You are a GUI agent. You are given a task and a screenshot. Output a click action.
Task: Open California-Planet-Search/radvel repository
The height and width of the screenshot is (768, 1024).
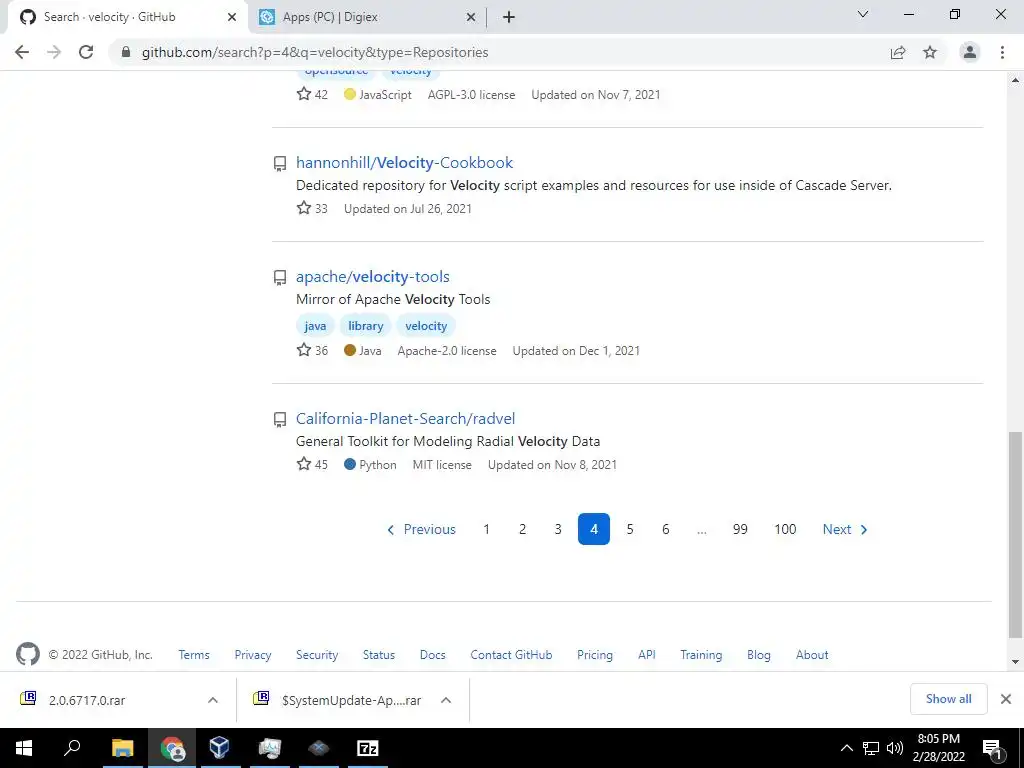406,419
